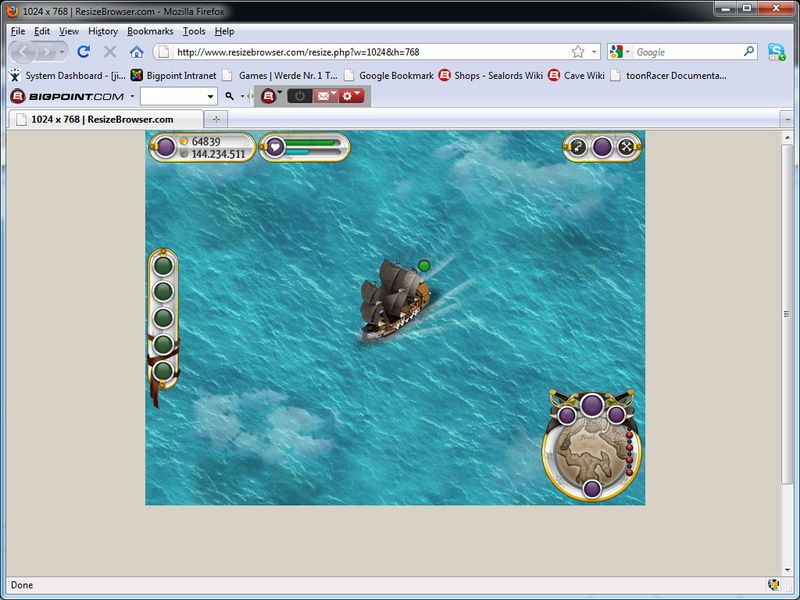Click the heart icon on the health panel
800x600 pixels.
[x=275, y=147]
